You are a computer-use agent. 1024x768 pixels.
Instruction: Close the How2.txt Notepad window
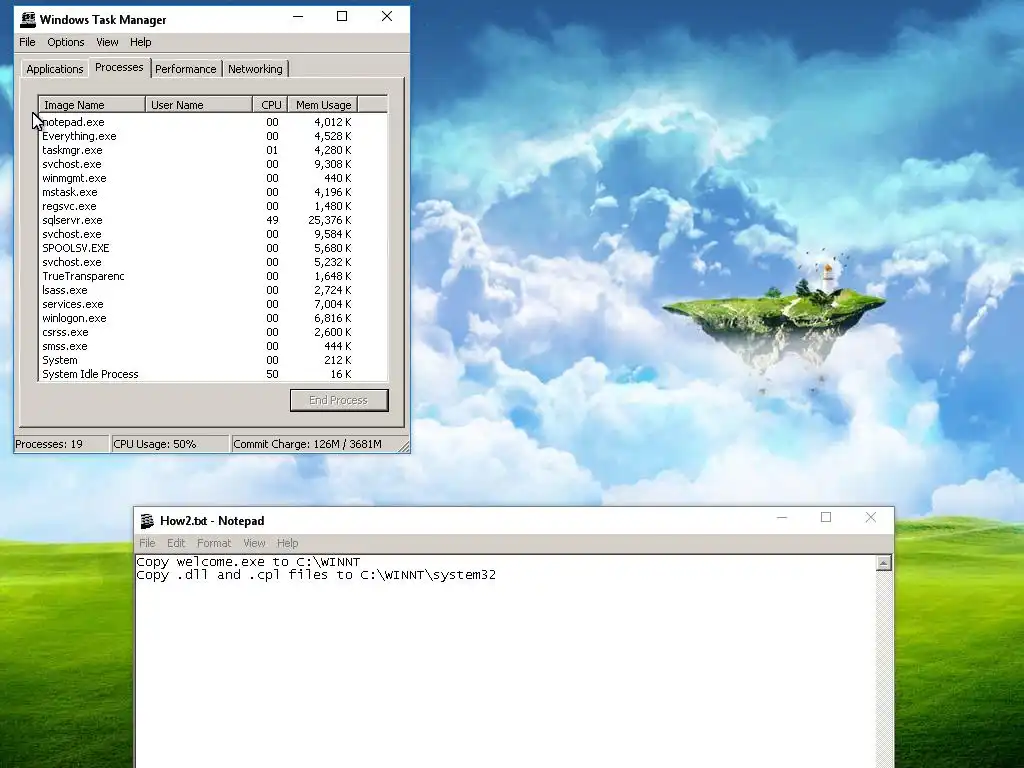pos(871,518)
